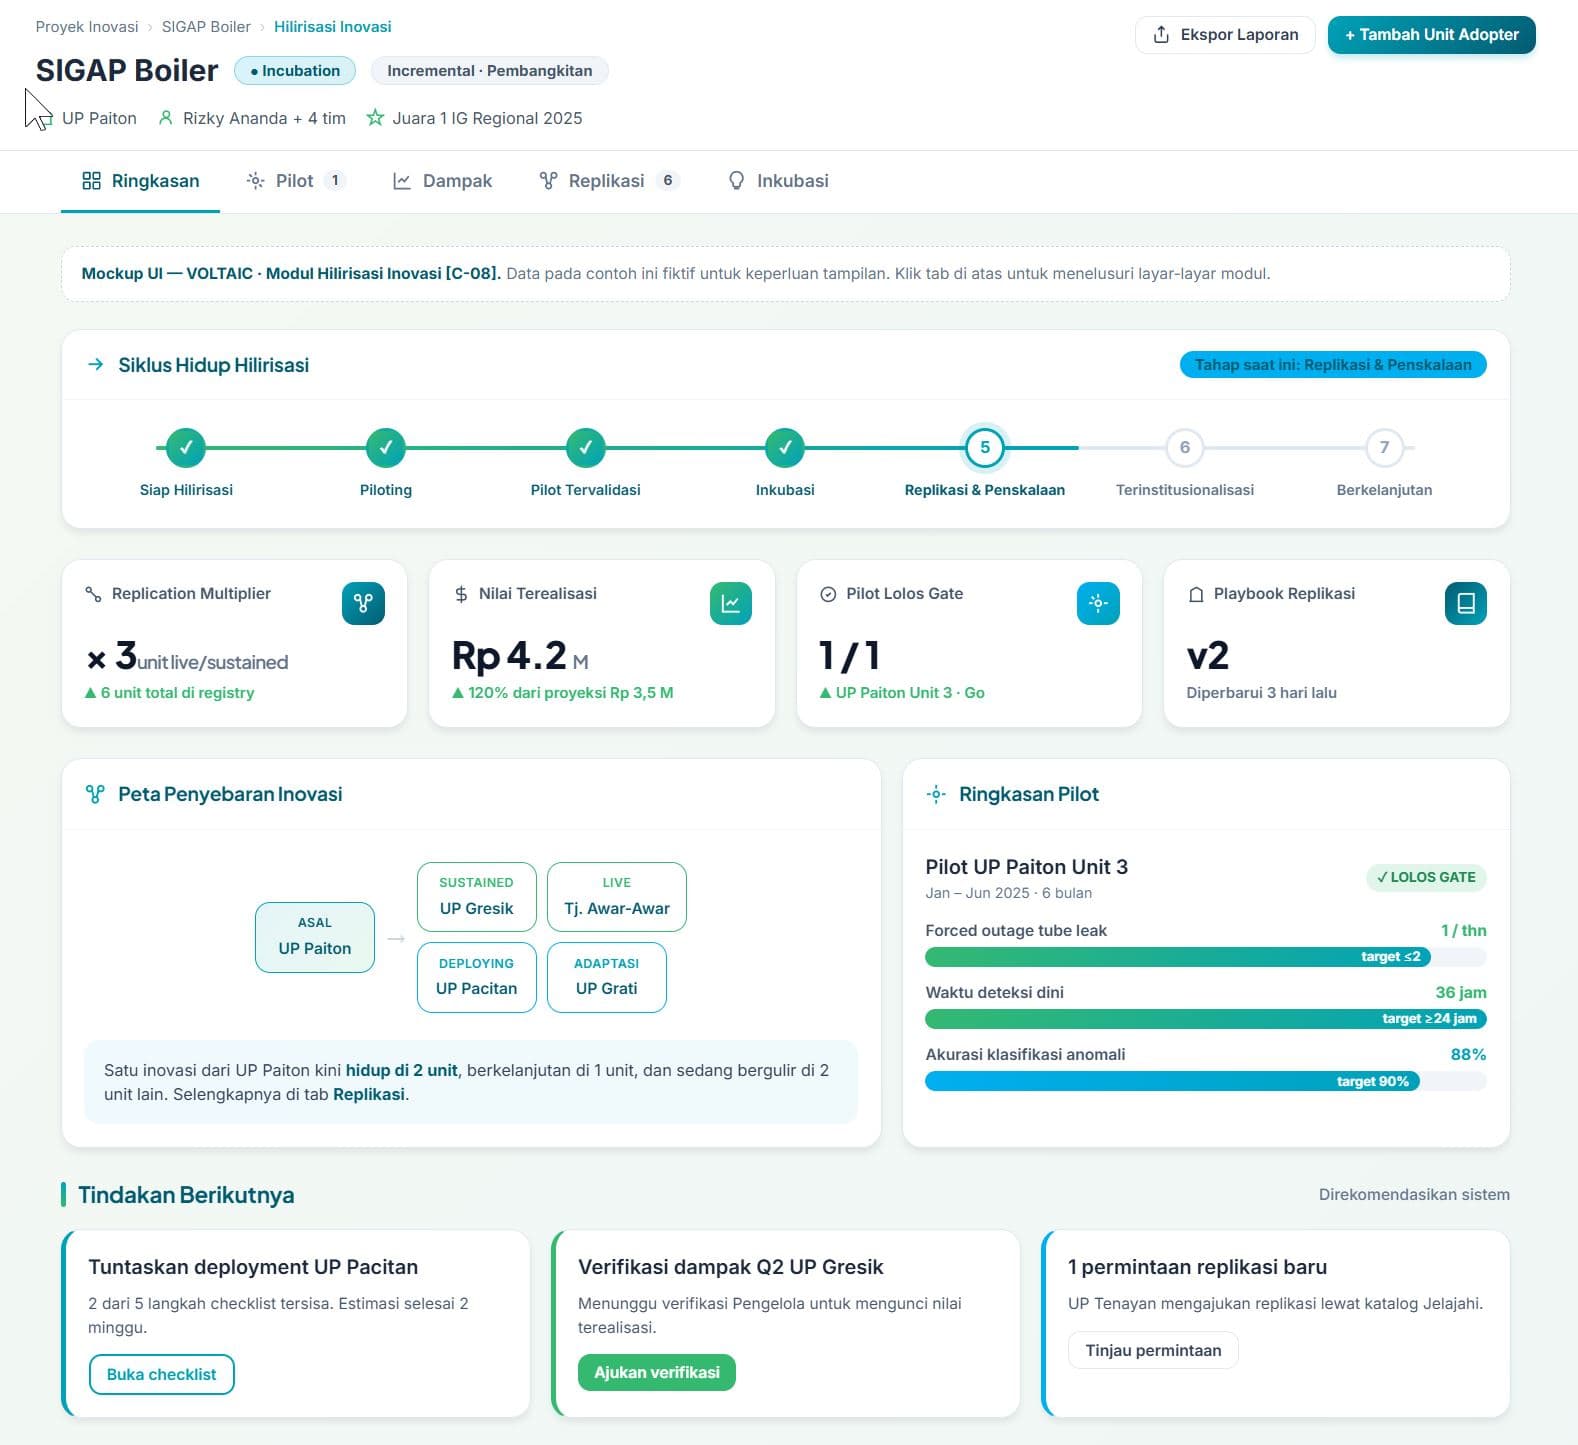
Task: Click the LOLOS GATE badge
Action: (1426, 877)
